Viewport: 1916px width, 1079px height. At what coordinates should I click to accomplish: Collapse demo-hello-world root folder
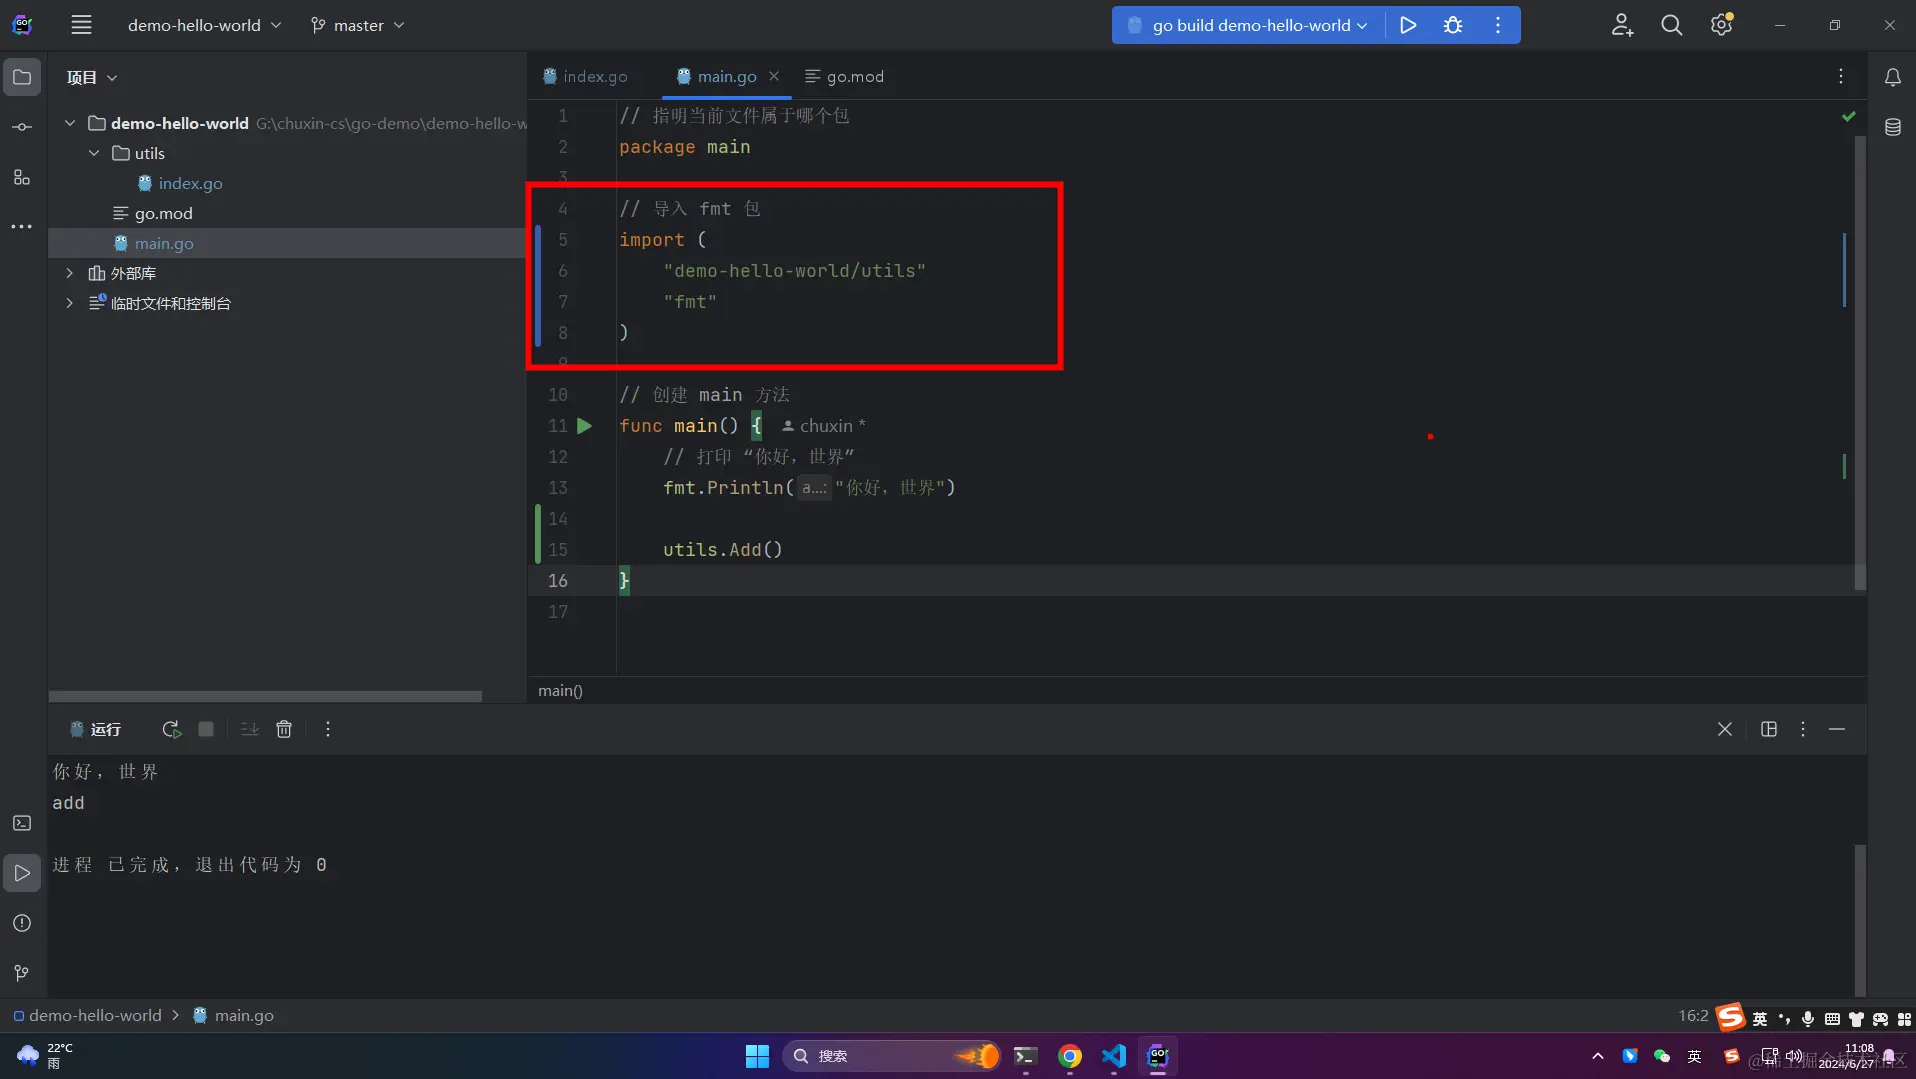pyautogui.click(x=70, y=123)
